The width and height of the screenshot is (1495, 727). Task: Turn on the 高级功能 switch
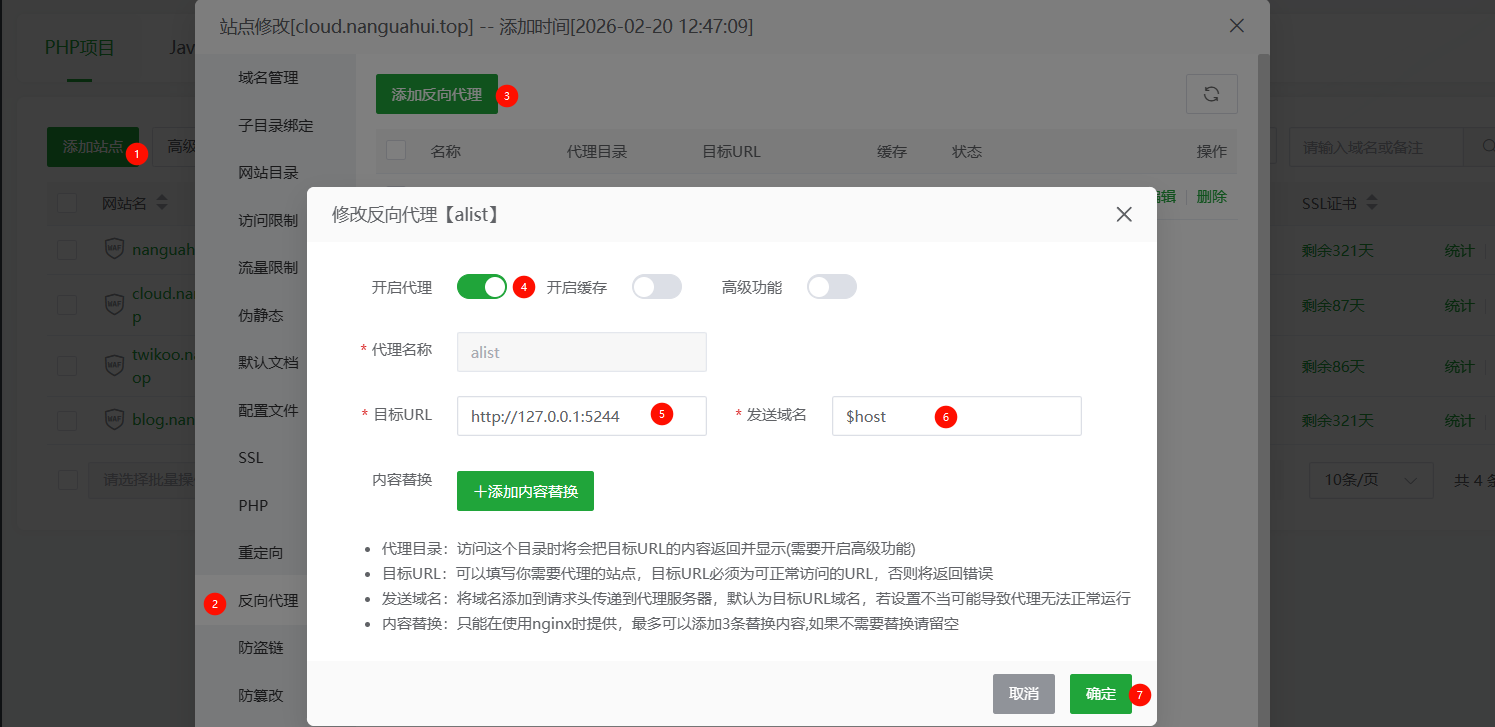(832, 287)
